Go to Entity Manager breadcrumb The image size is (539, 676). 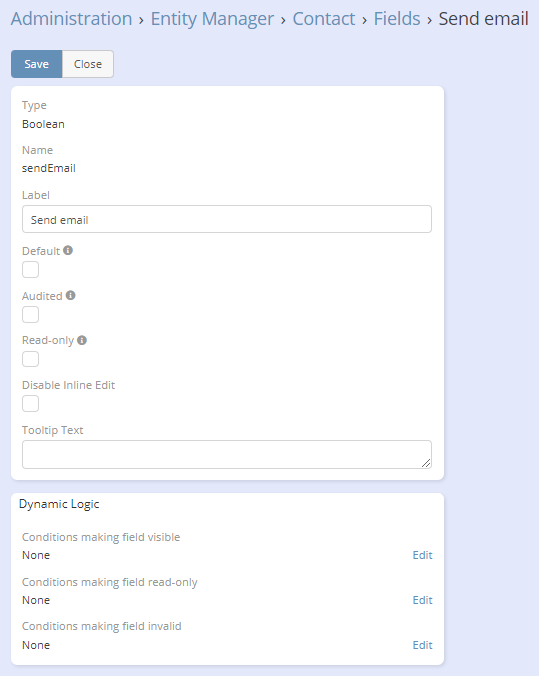tap(212, 19)
